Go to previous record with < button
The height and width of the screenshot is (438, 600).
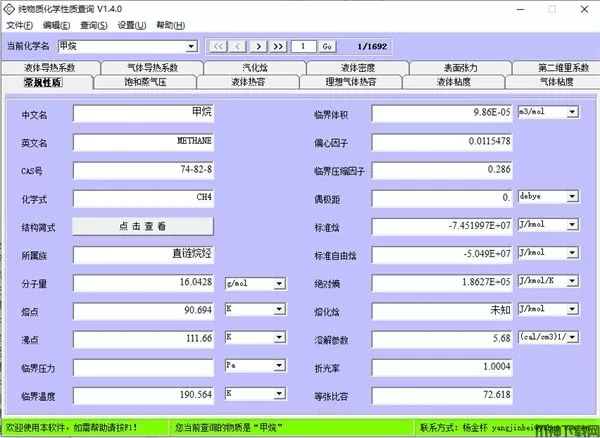click(238, 47)
